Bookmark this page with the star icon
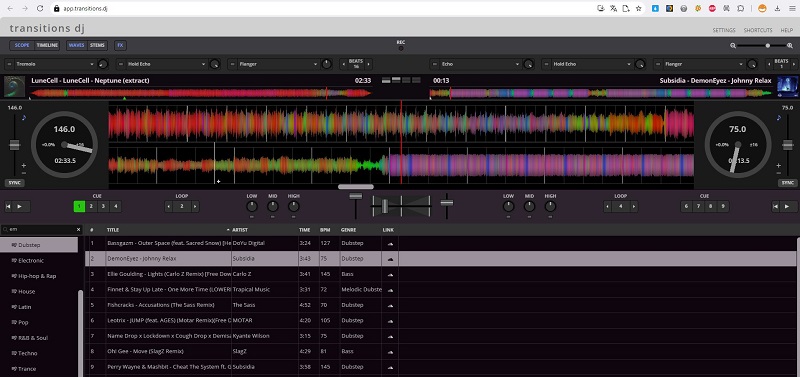The image size is (800, 377). click(x=639, y=8)
